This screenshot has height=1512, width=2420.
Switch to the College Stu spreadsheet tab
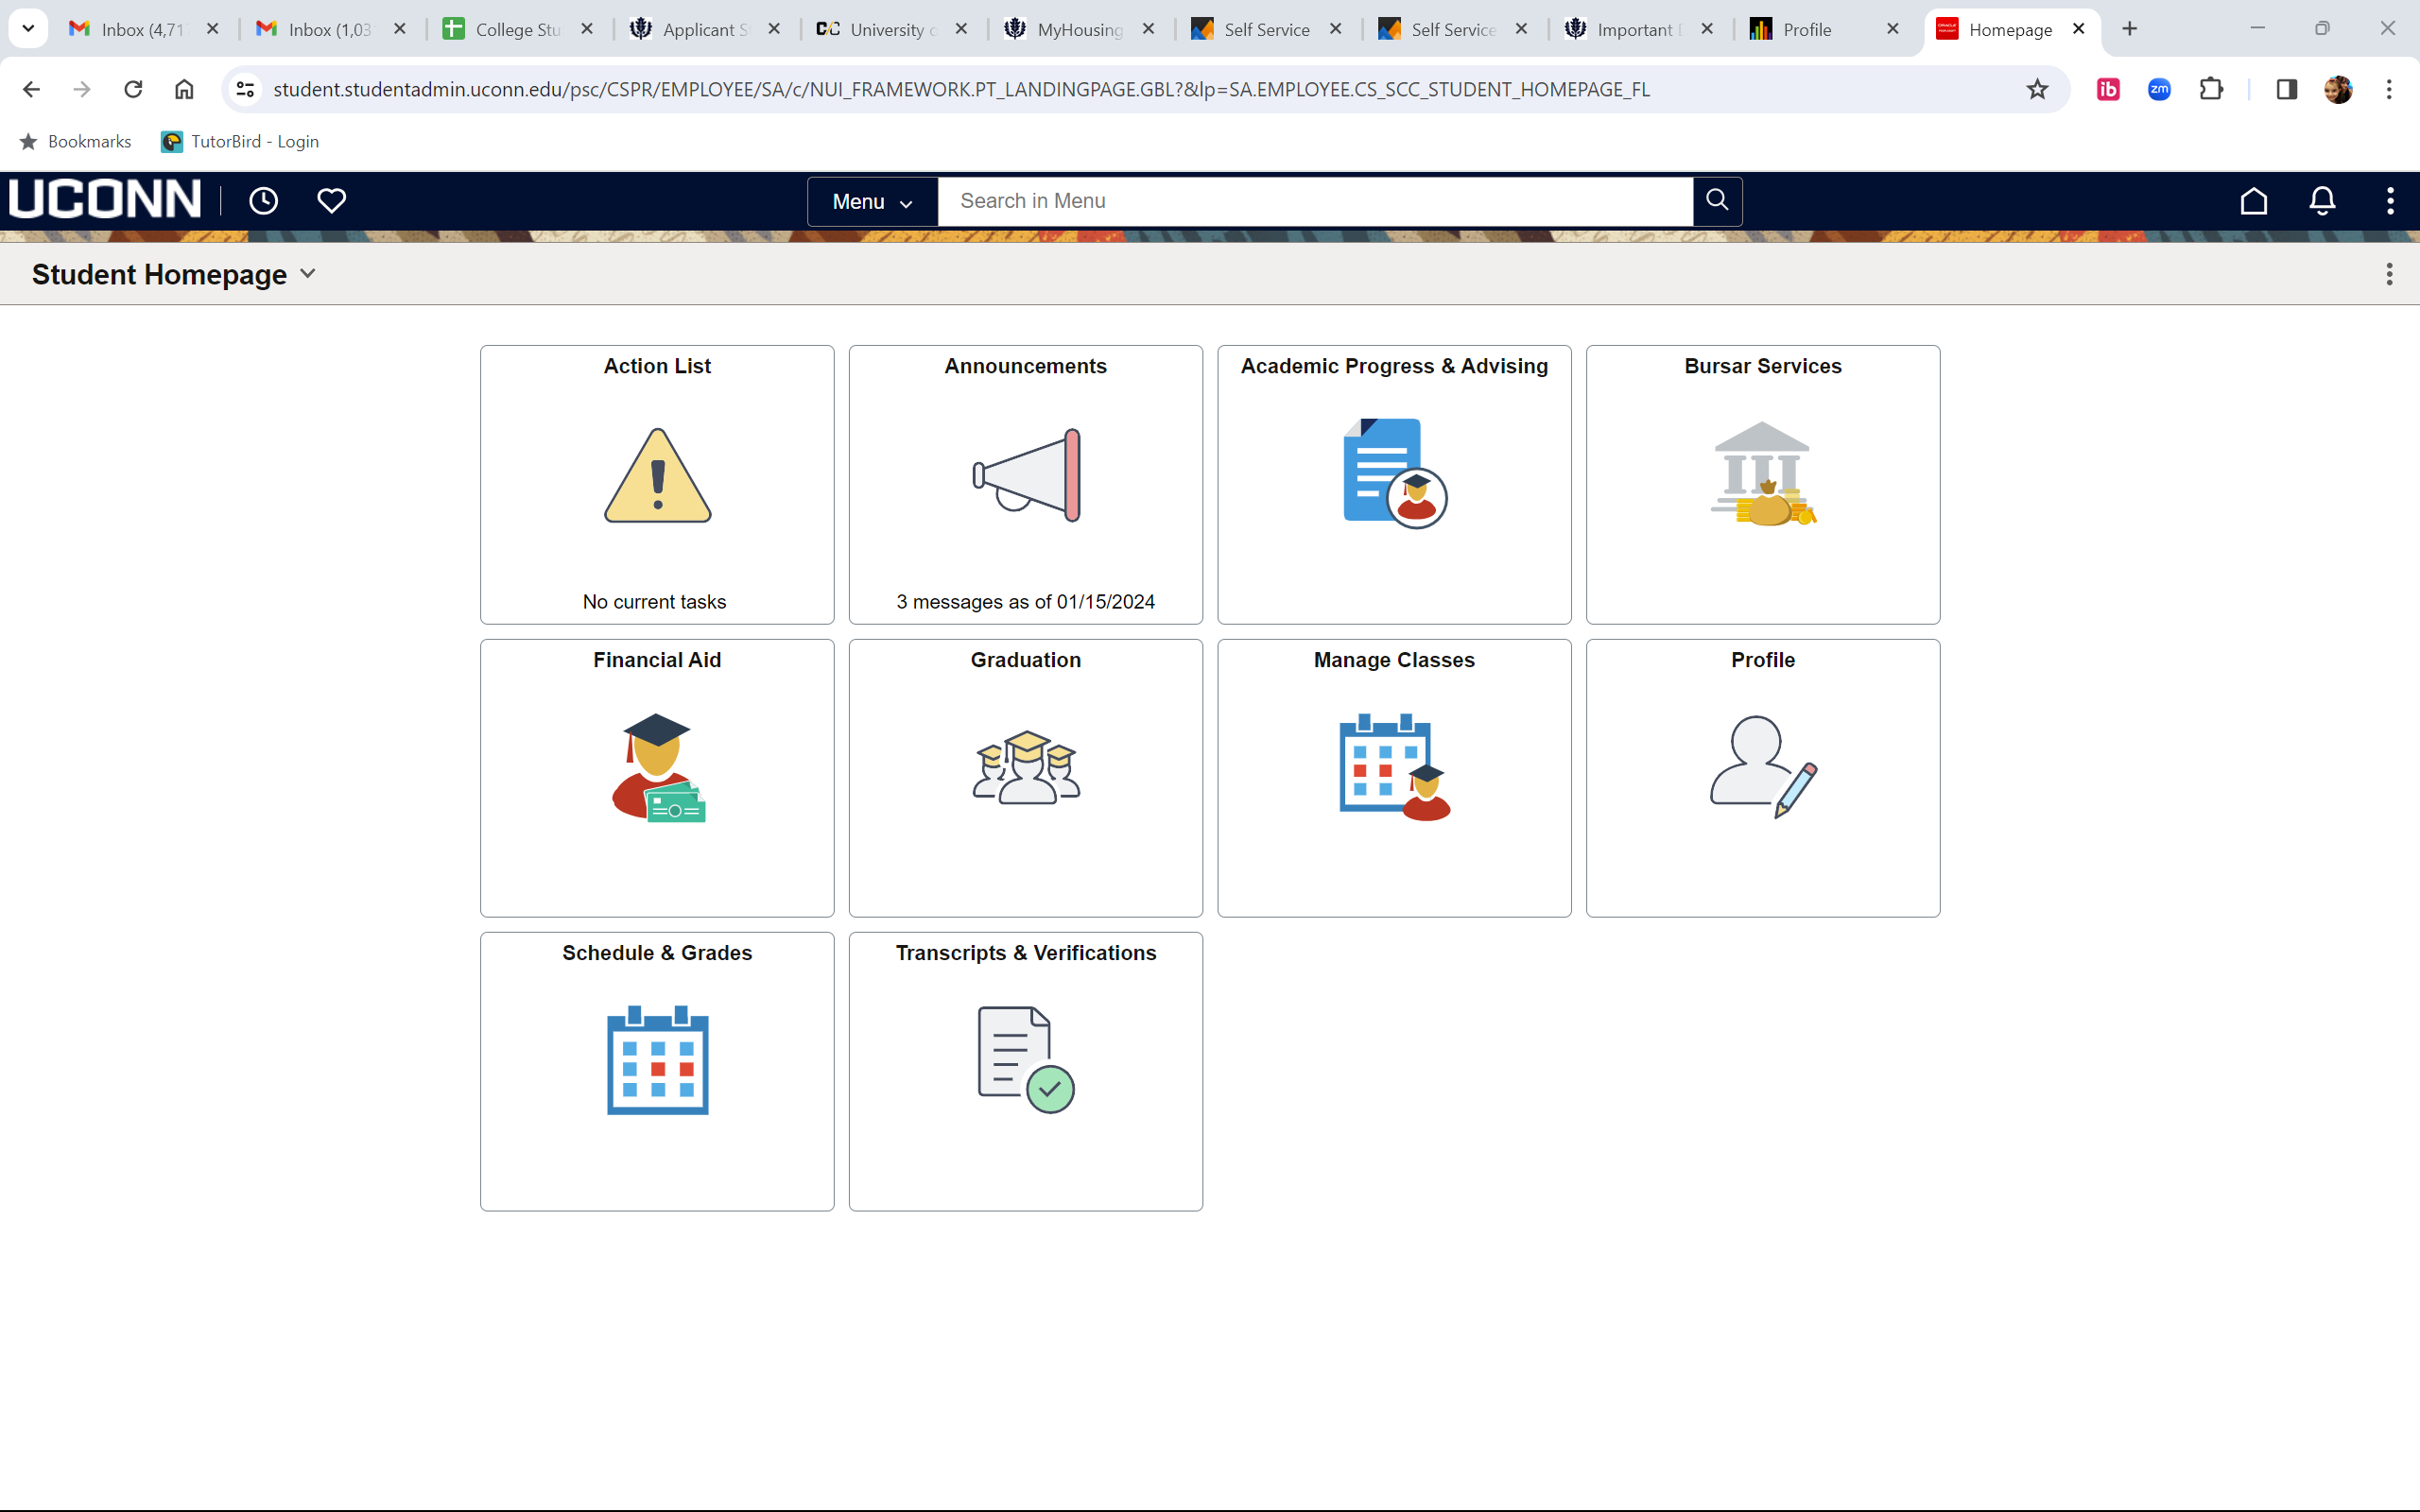click(x=516, y=30)
